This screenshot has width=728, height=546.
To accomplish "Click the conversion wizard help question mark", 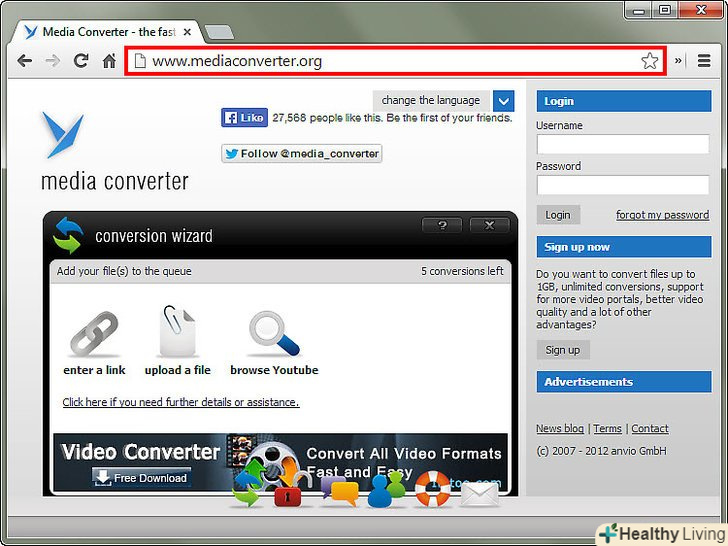I will (442, 225).
